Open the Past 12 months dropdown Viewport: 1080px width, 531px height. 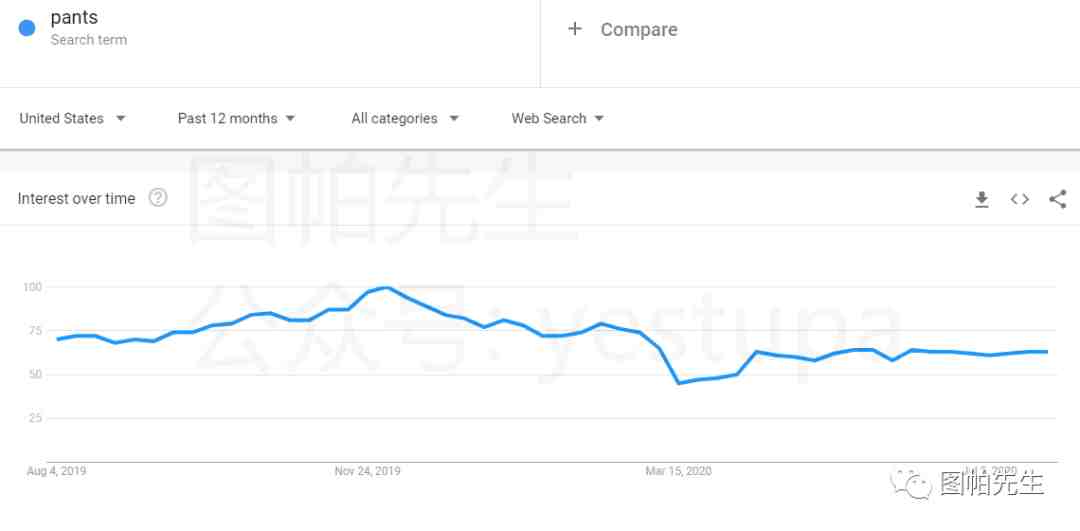(x=236, y=118)
